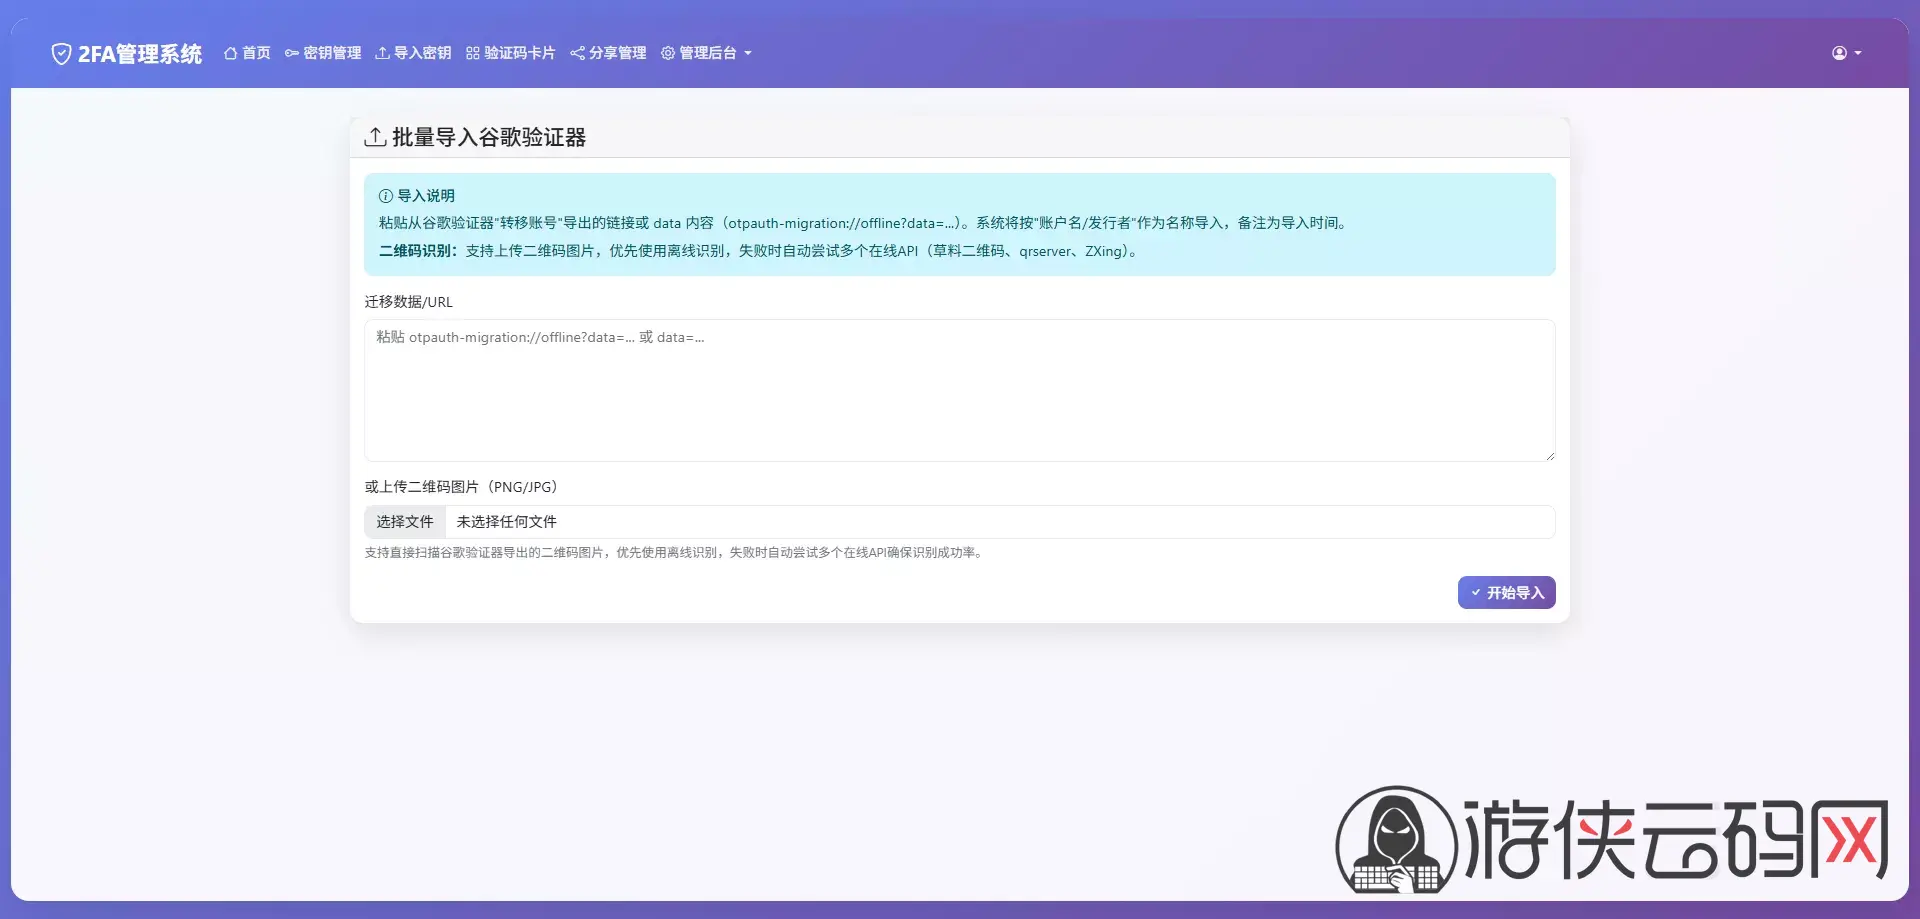This screenshot has width=1920, height=919.
Task: Click the info icon beside 导入说明
Action: click(x=385, y=196)
